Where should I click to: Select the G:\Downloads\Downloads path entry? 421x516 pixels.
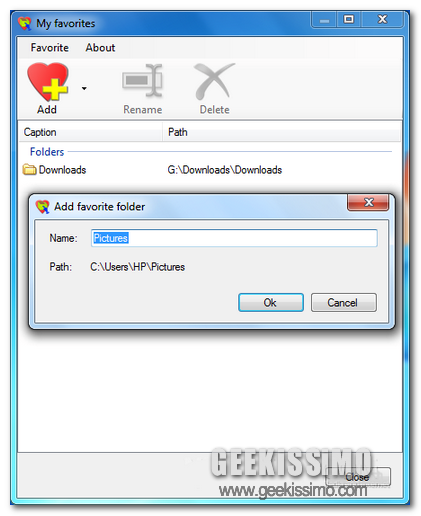[224, 170]
